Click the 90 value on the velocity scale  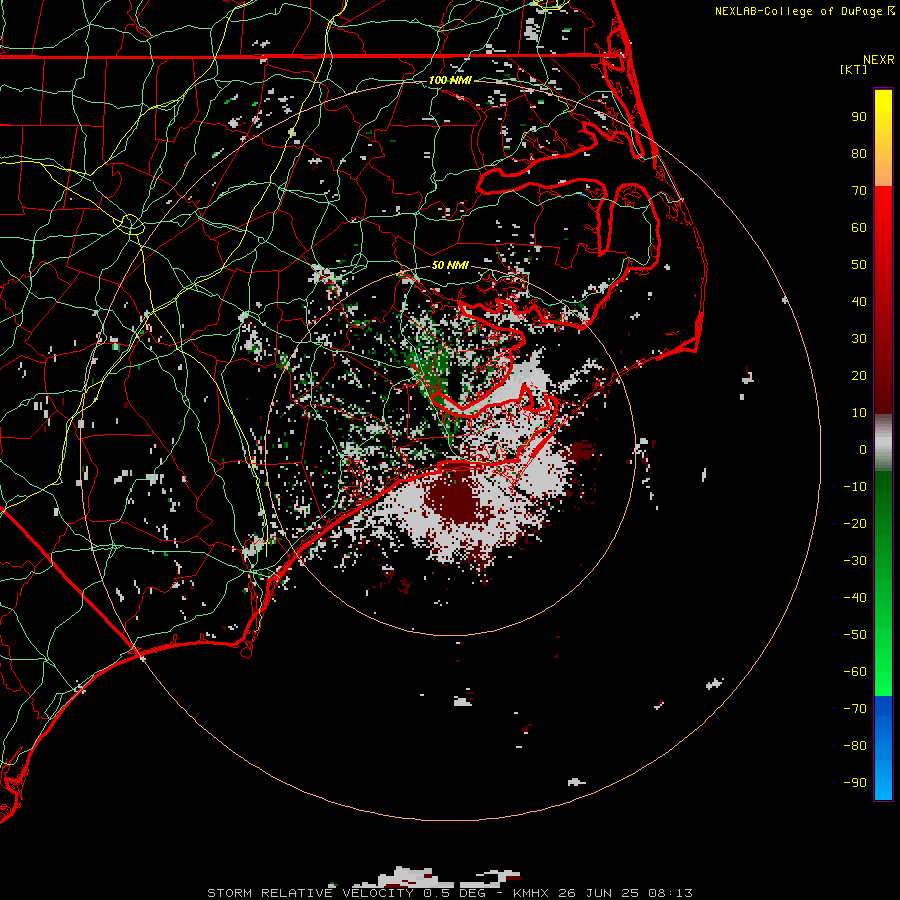pyautogui.click(x=859, y=117)
